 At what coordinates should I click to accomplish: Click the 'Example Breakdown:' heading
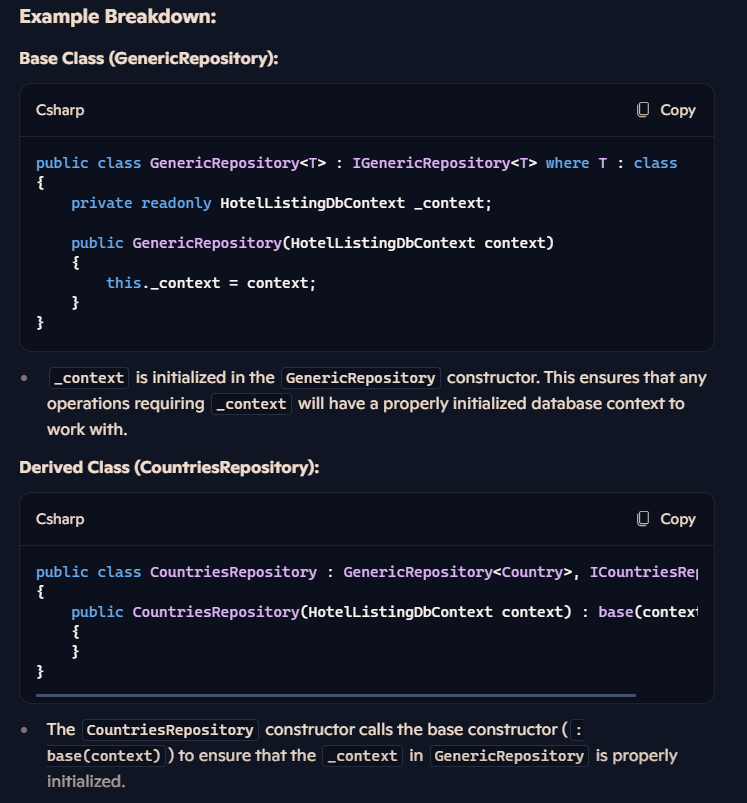(118, 16)
